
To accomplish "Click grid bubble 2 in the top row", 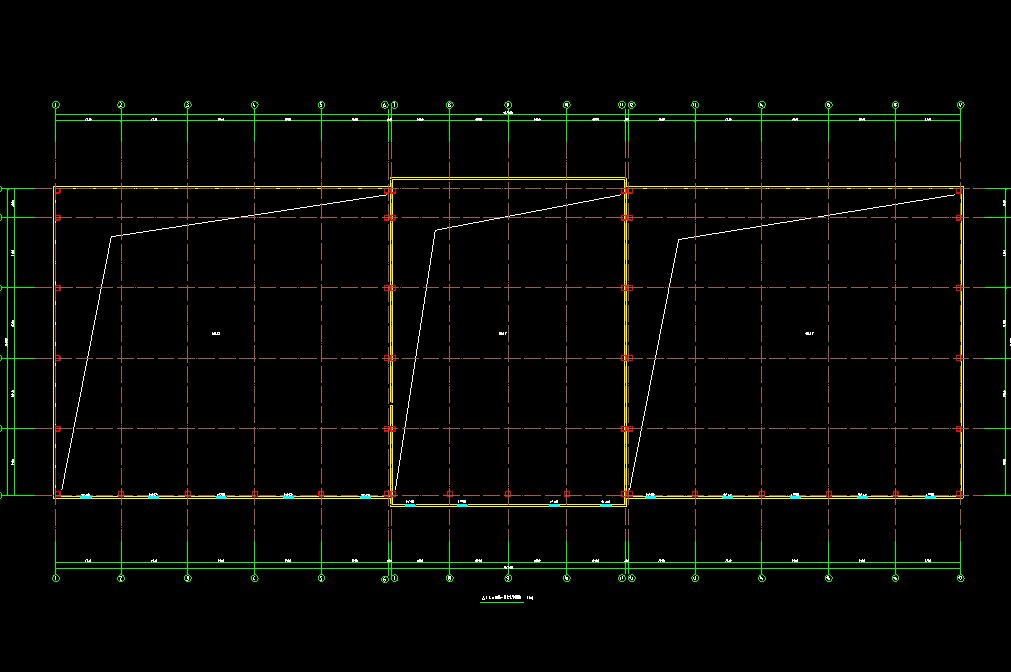I will [x=121, y=104].
